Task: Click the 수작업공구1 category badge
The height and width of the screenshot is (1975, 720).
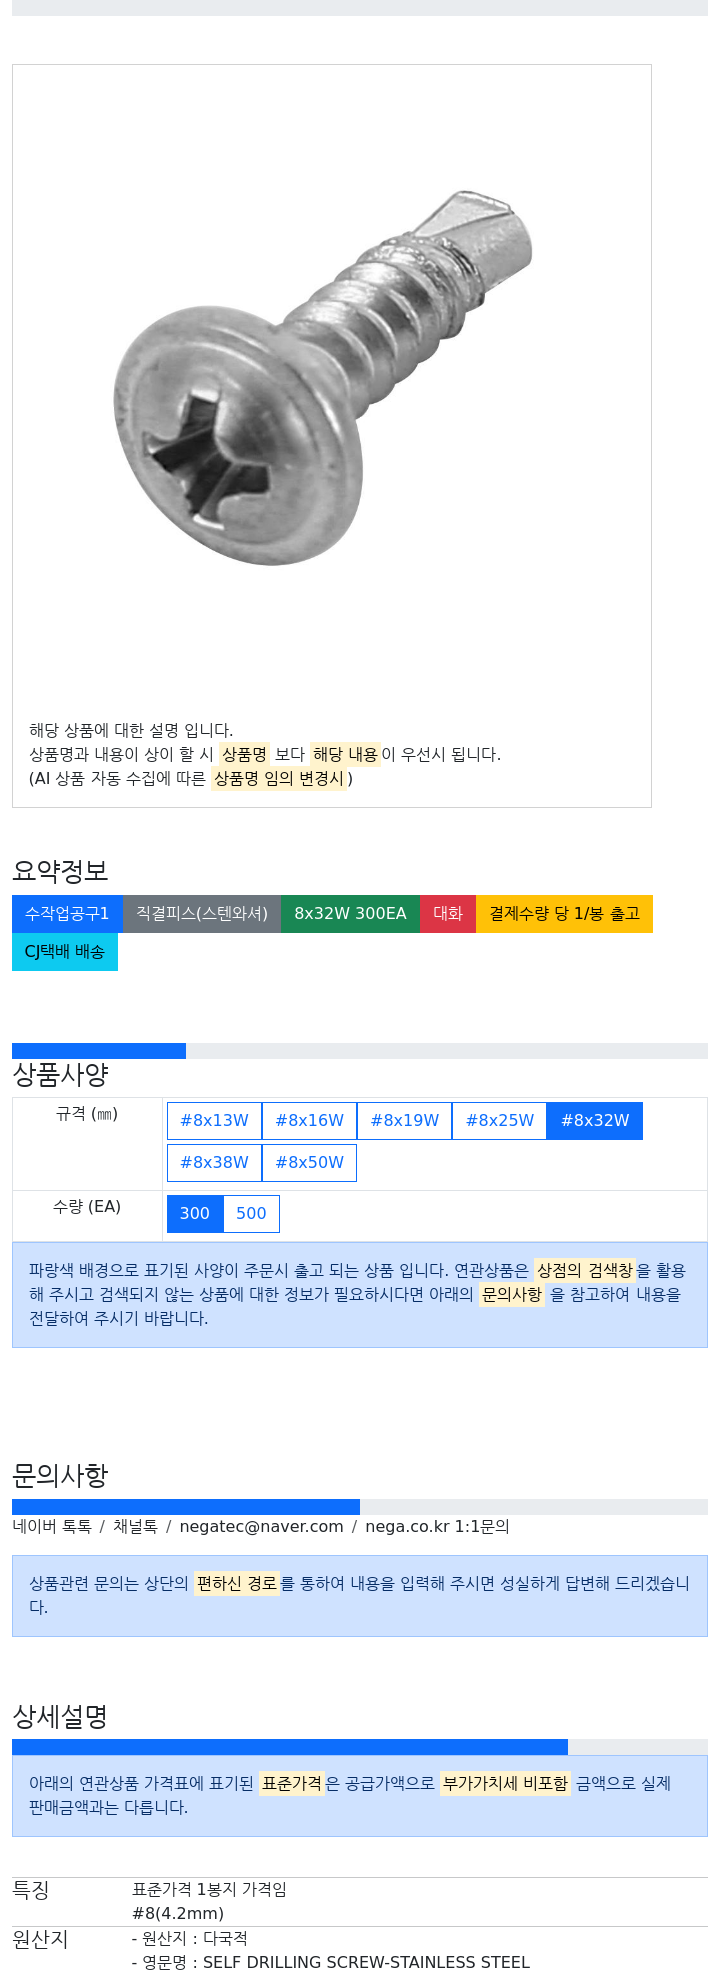Action: coord(67,913)
